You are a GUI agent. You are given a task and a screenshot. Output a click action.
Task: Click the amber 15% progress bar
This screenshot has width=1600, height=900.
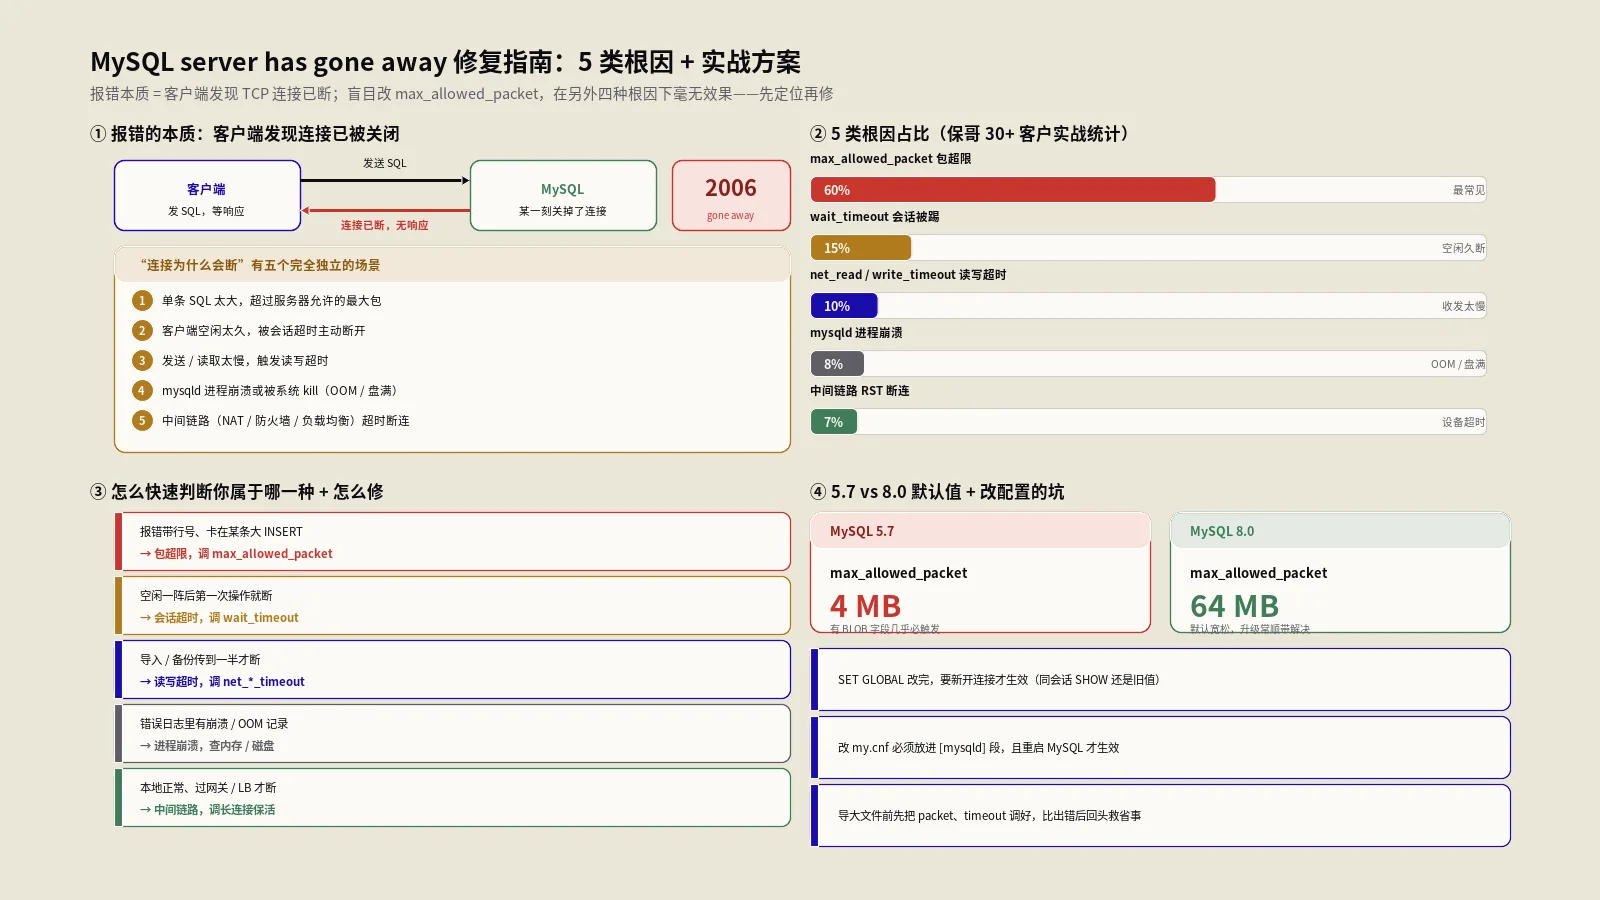click(x=861, y=248)
